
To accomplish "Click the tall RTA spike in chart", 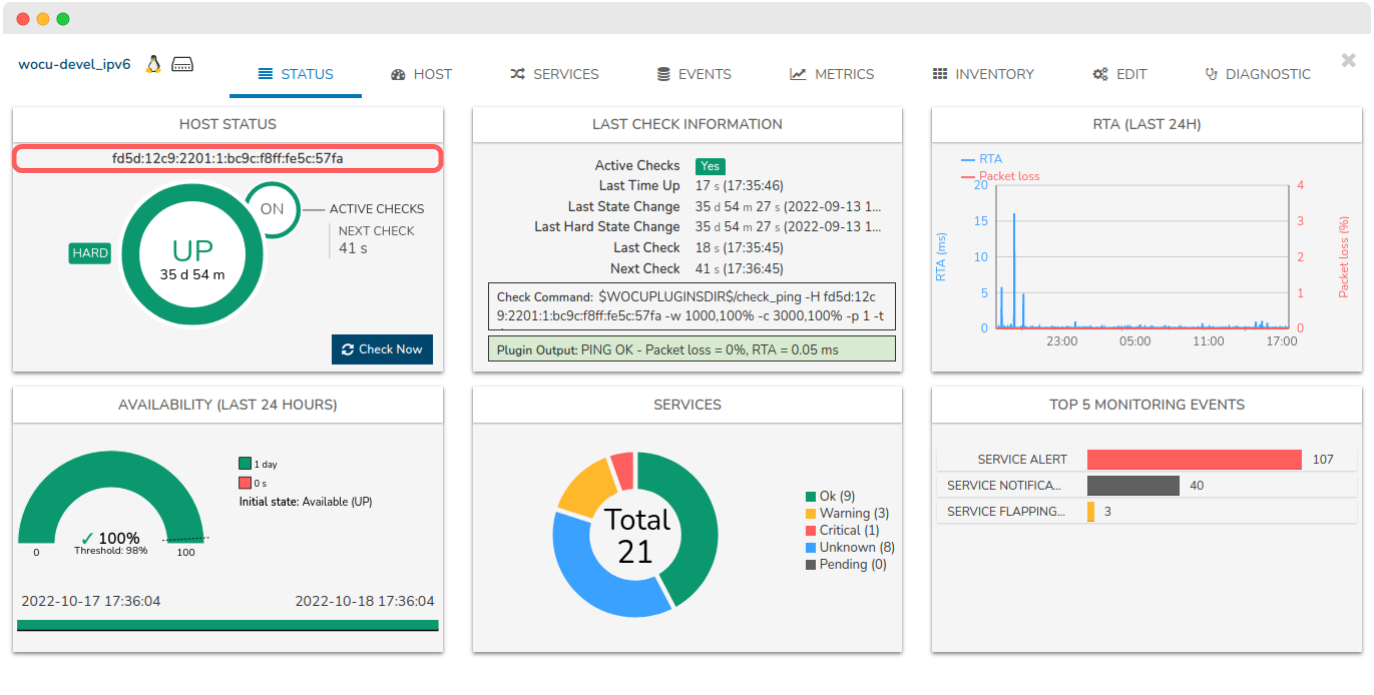I will pos(1014,270).
